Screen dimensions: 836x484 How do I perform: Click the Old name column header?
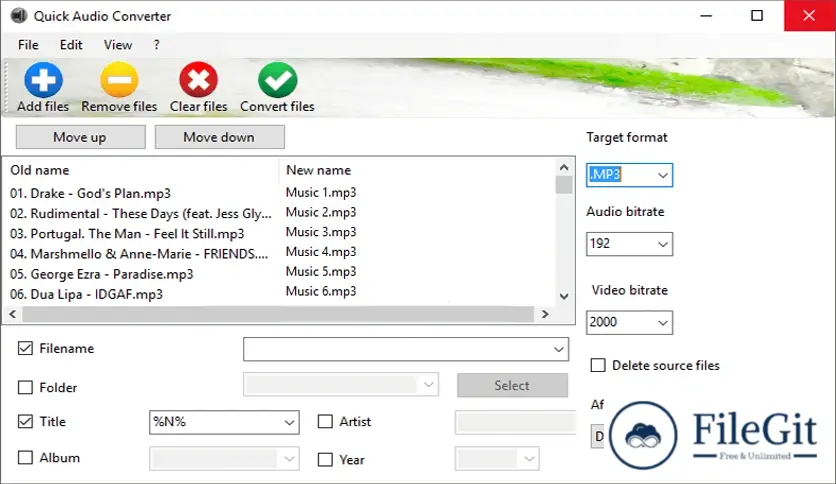141,170
